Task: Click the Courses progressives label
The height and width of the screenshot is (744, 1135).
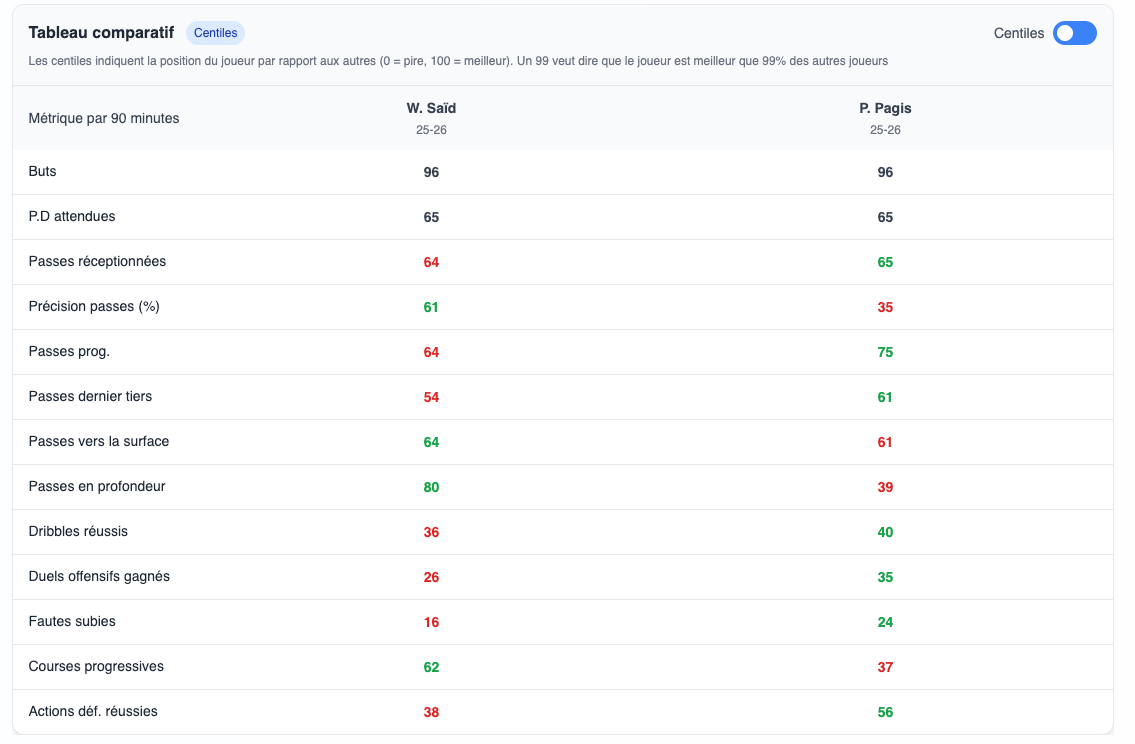Action: point(96,666)
